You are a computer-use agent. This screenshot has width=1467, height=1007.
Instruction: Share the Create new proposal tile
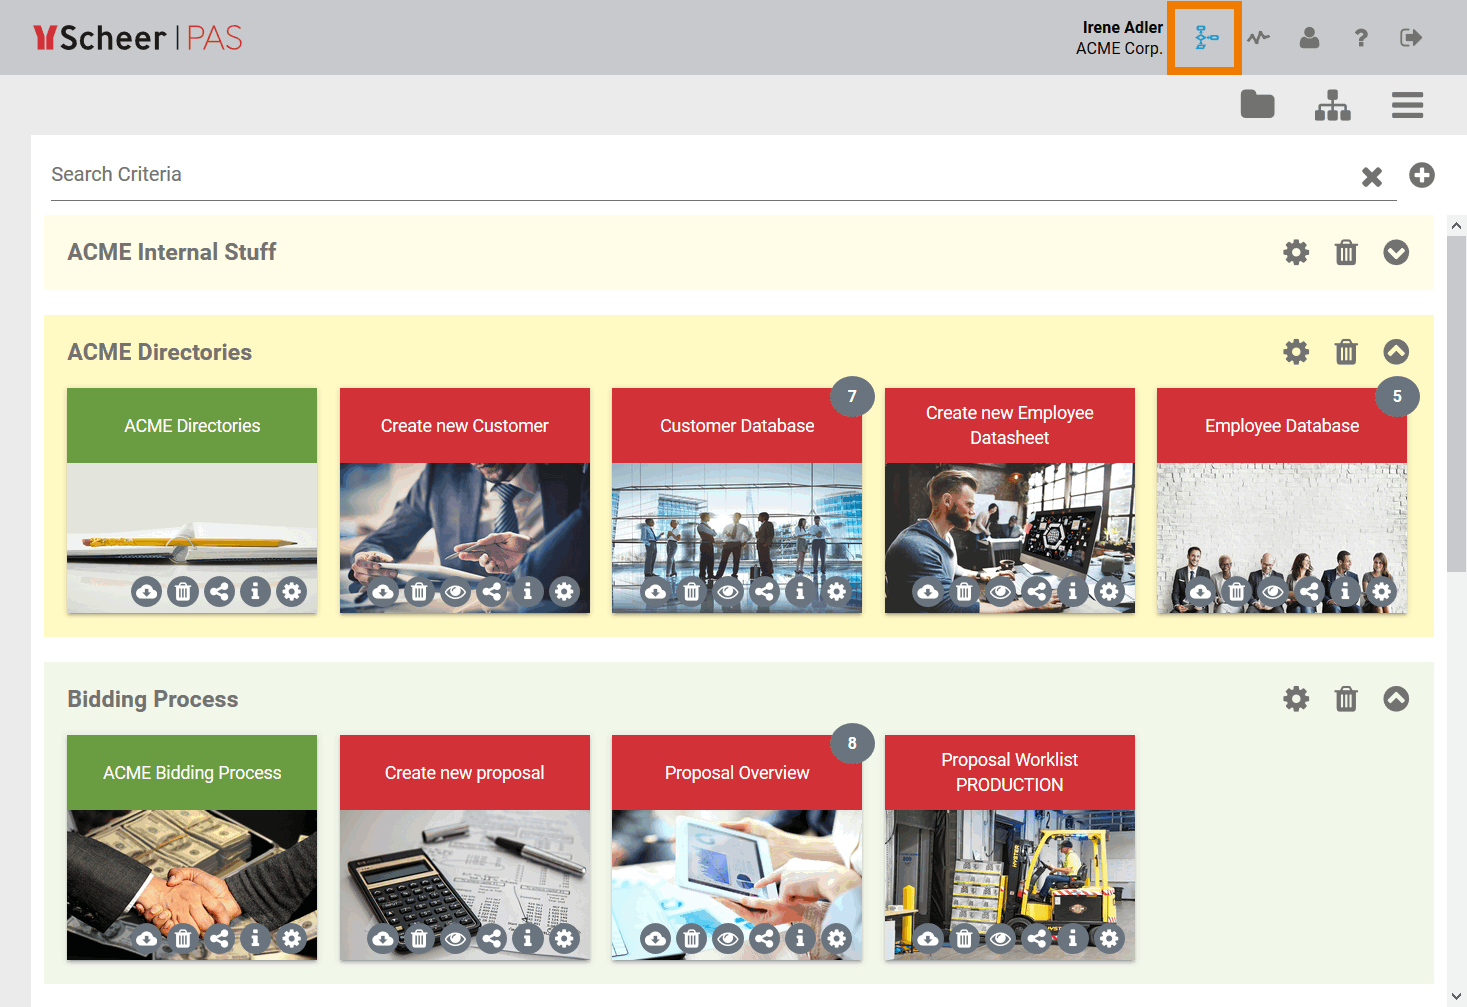coord(491,939)
